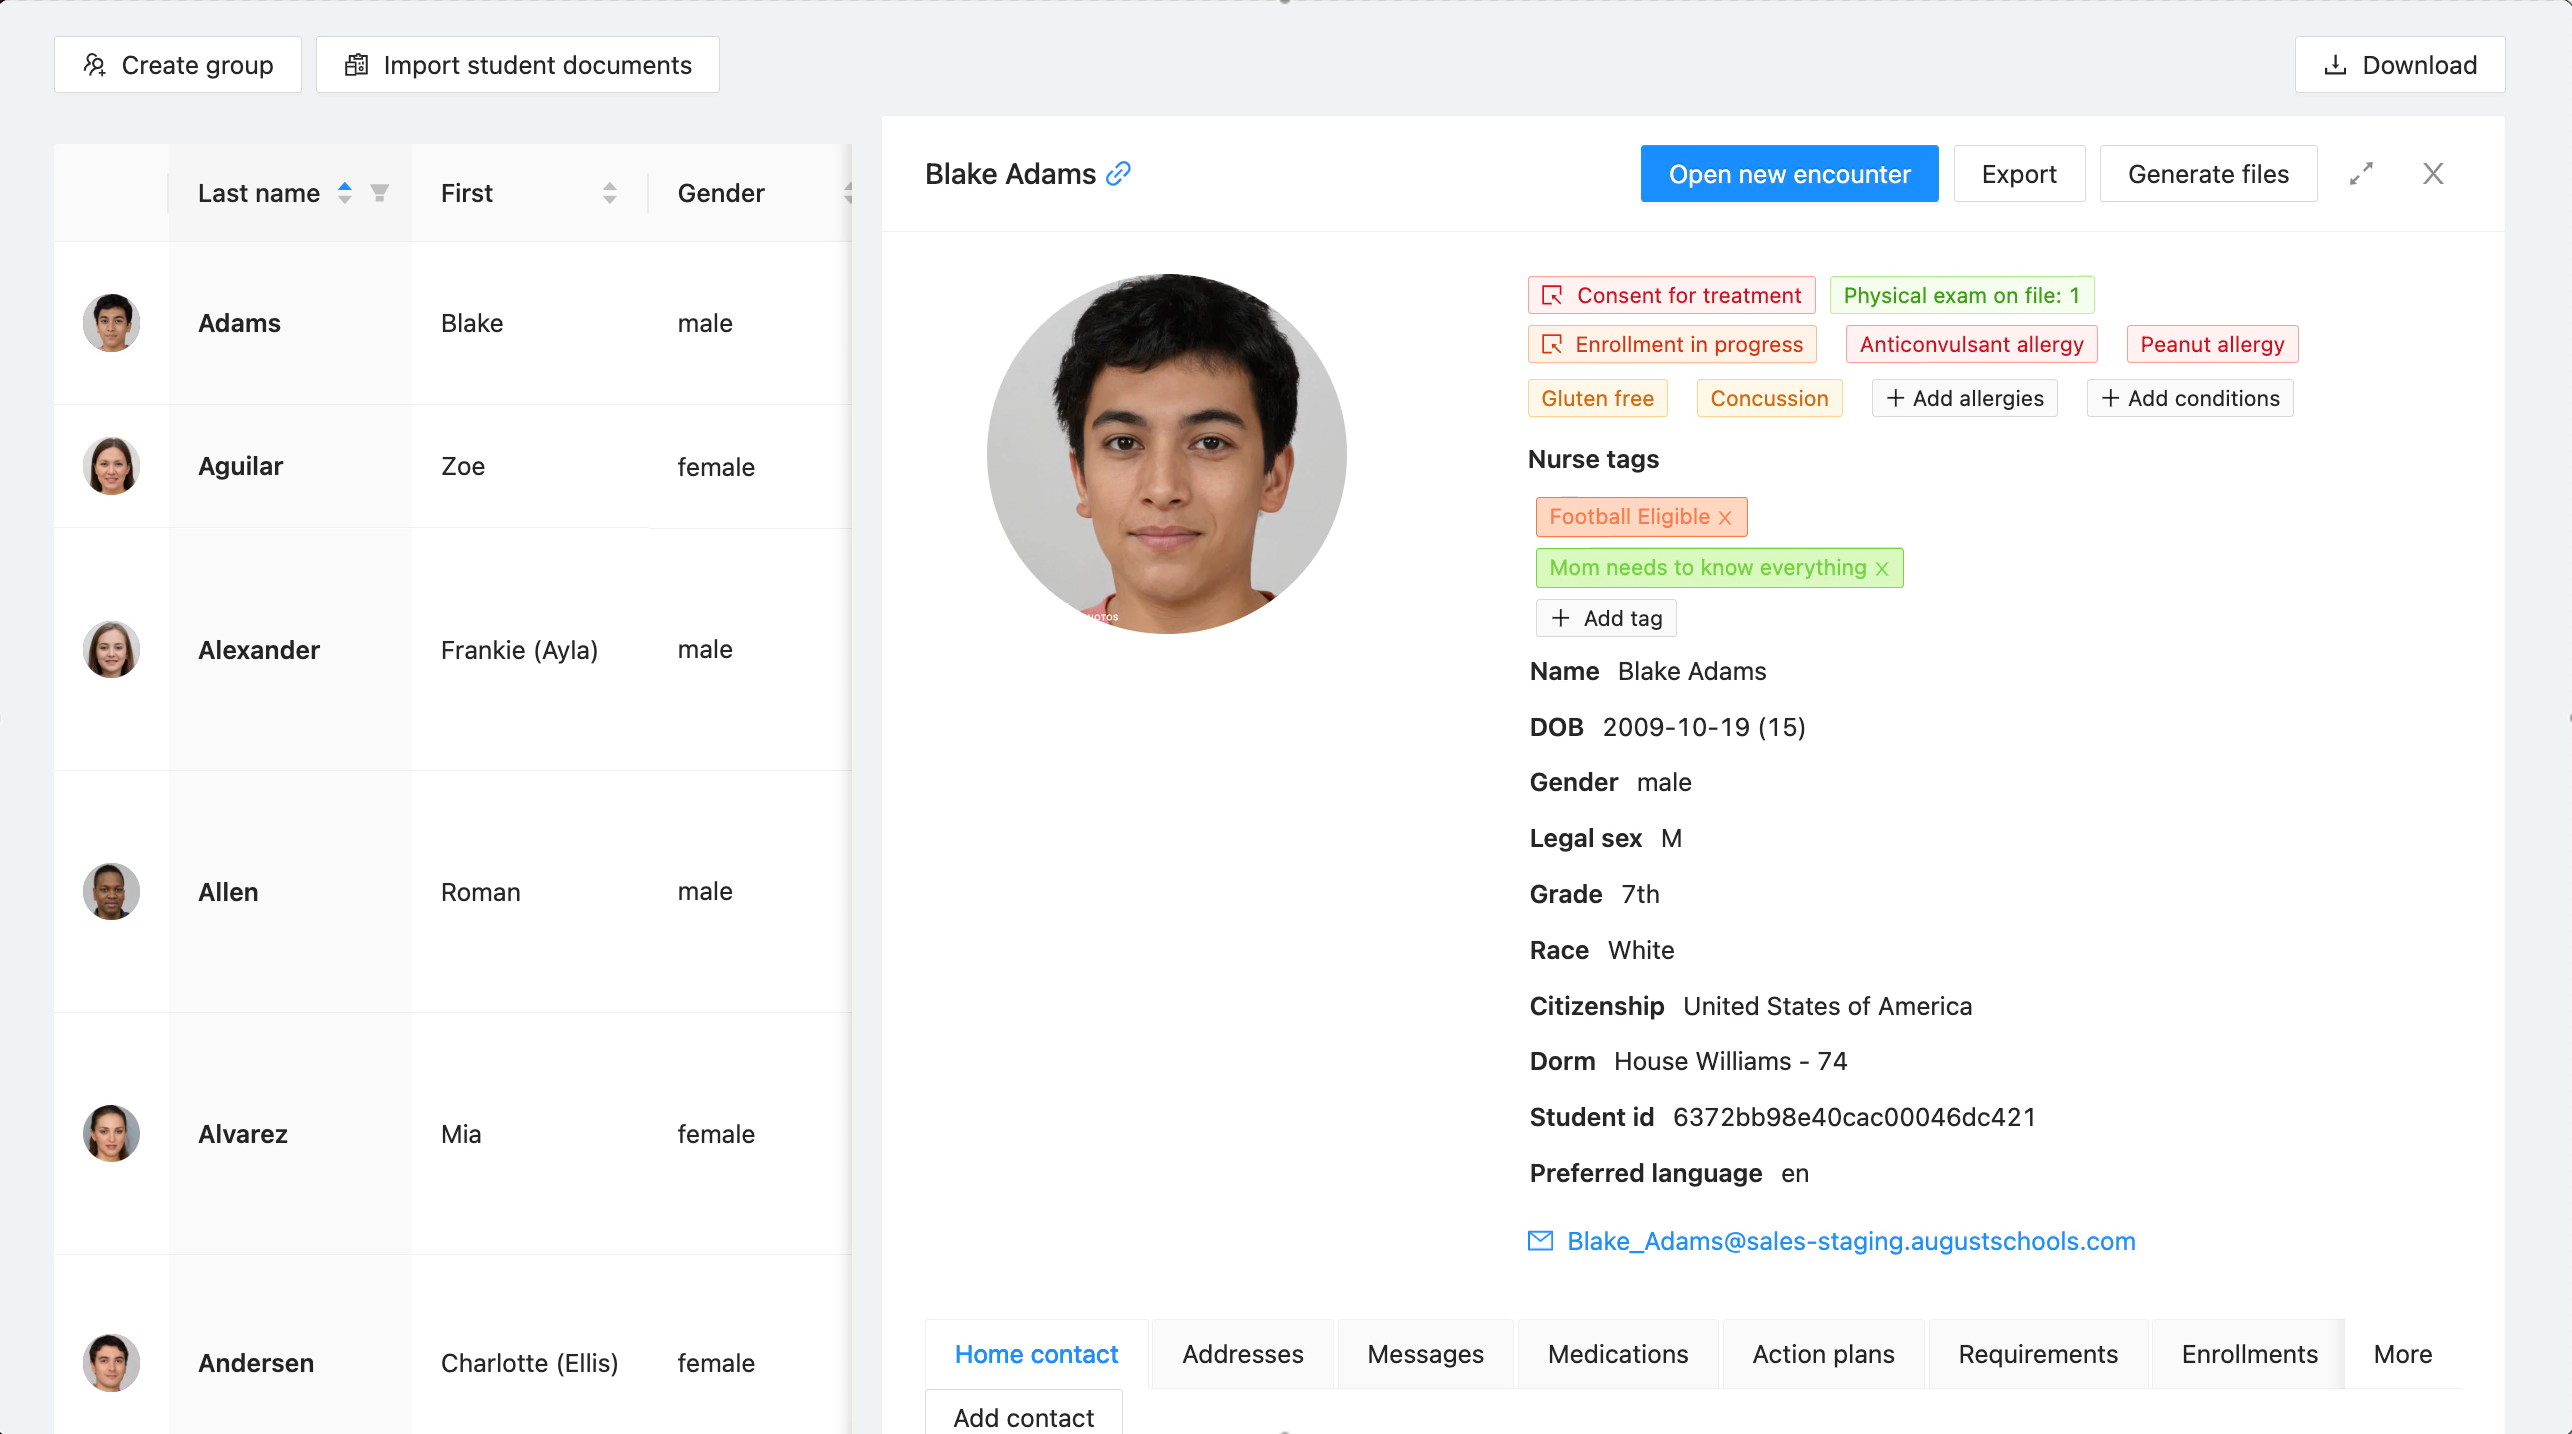
Task: Click the student id value 6372bb98e40cac00046dc421
Action: pyautogui.click(x=1854, y=1117)
